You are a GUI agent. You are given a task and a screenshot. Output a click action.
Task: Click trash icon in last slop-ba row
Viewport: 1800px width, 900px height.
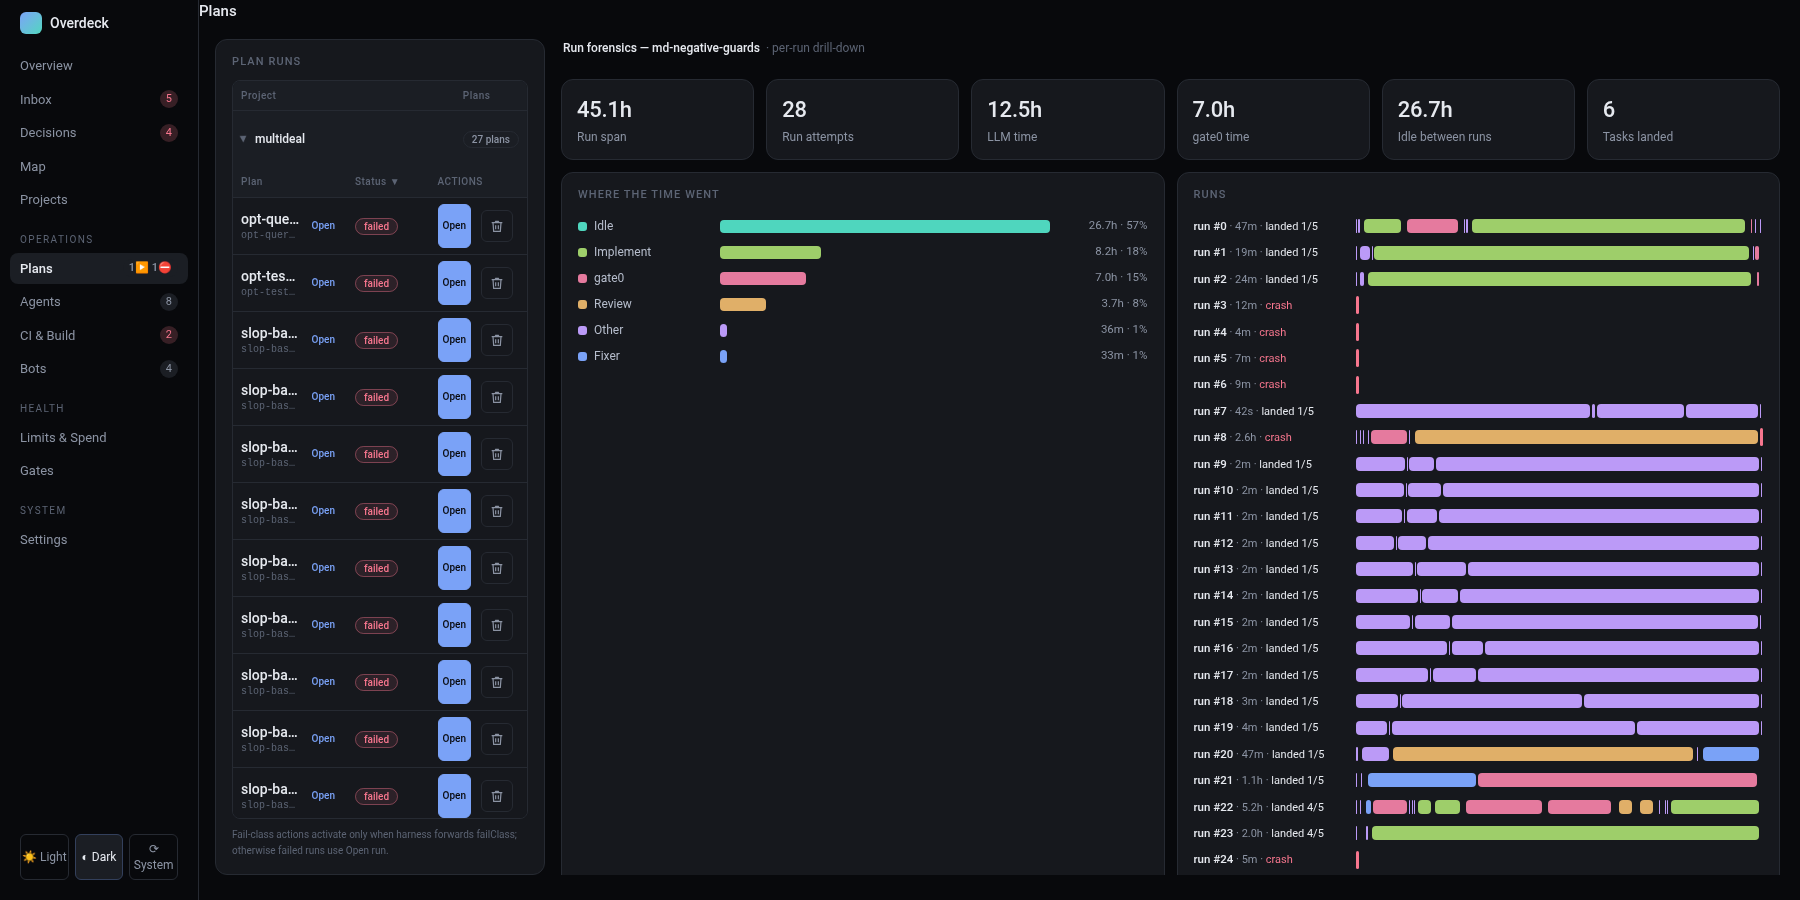(497, 796)
